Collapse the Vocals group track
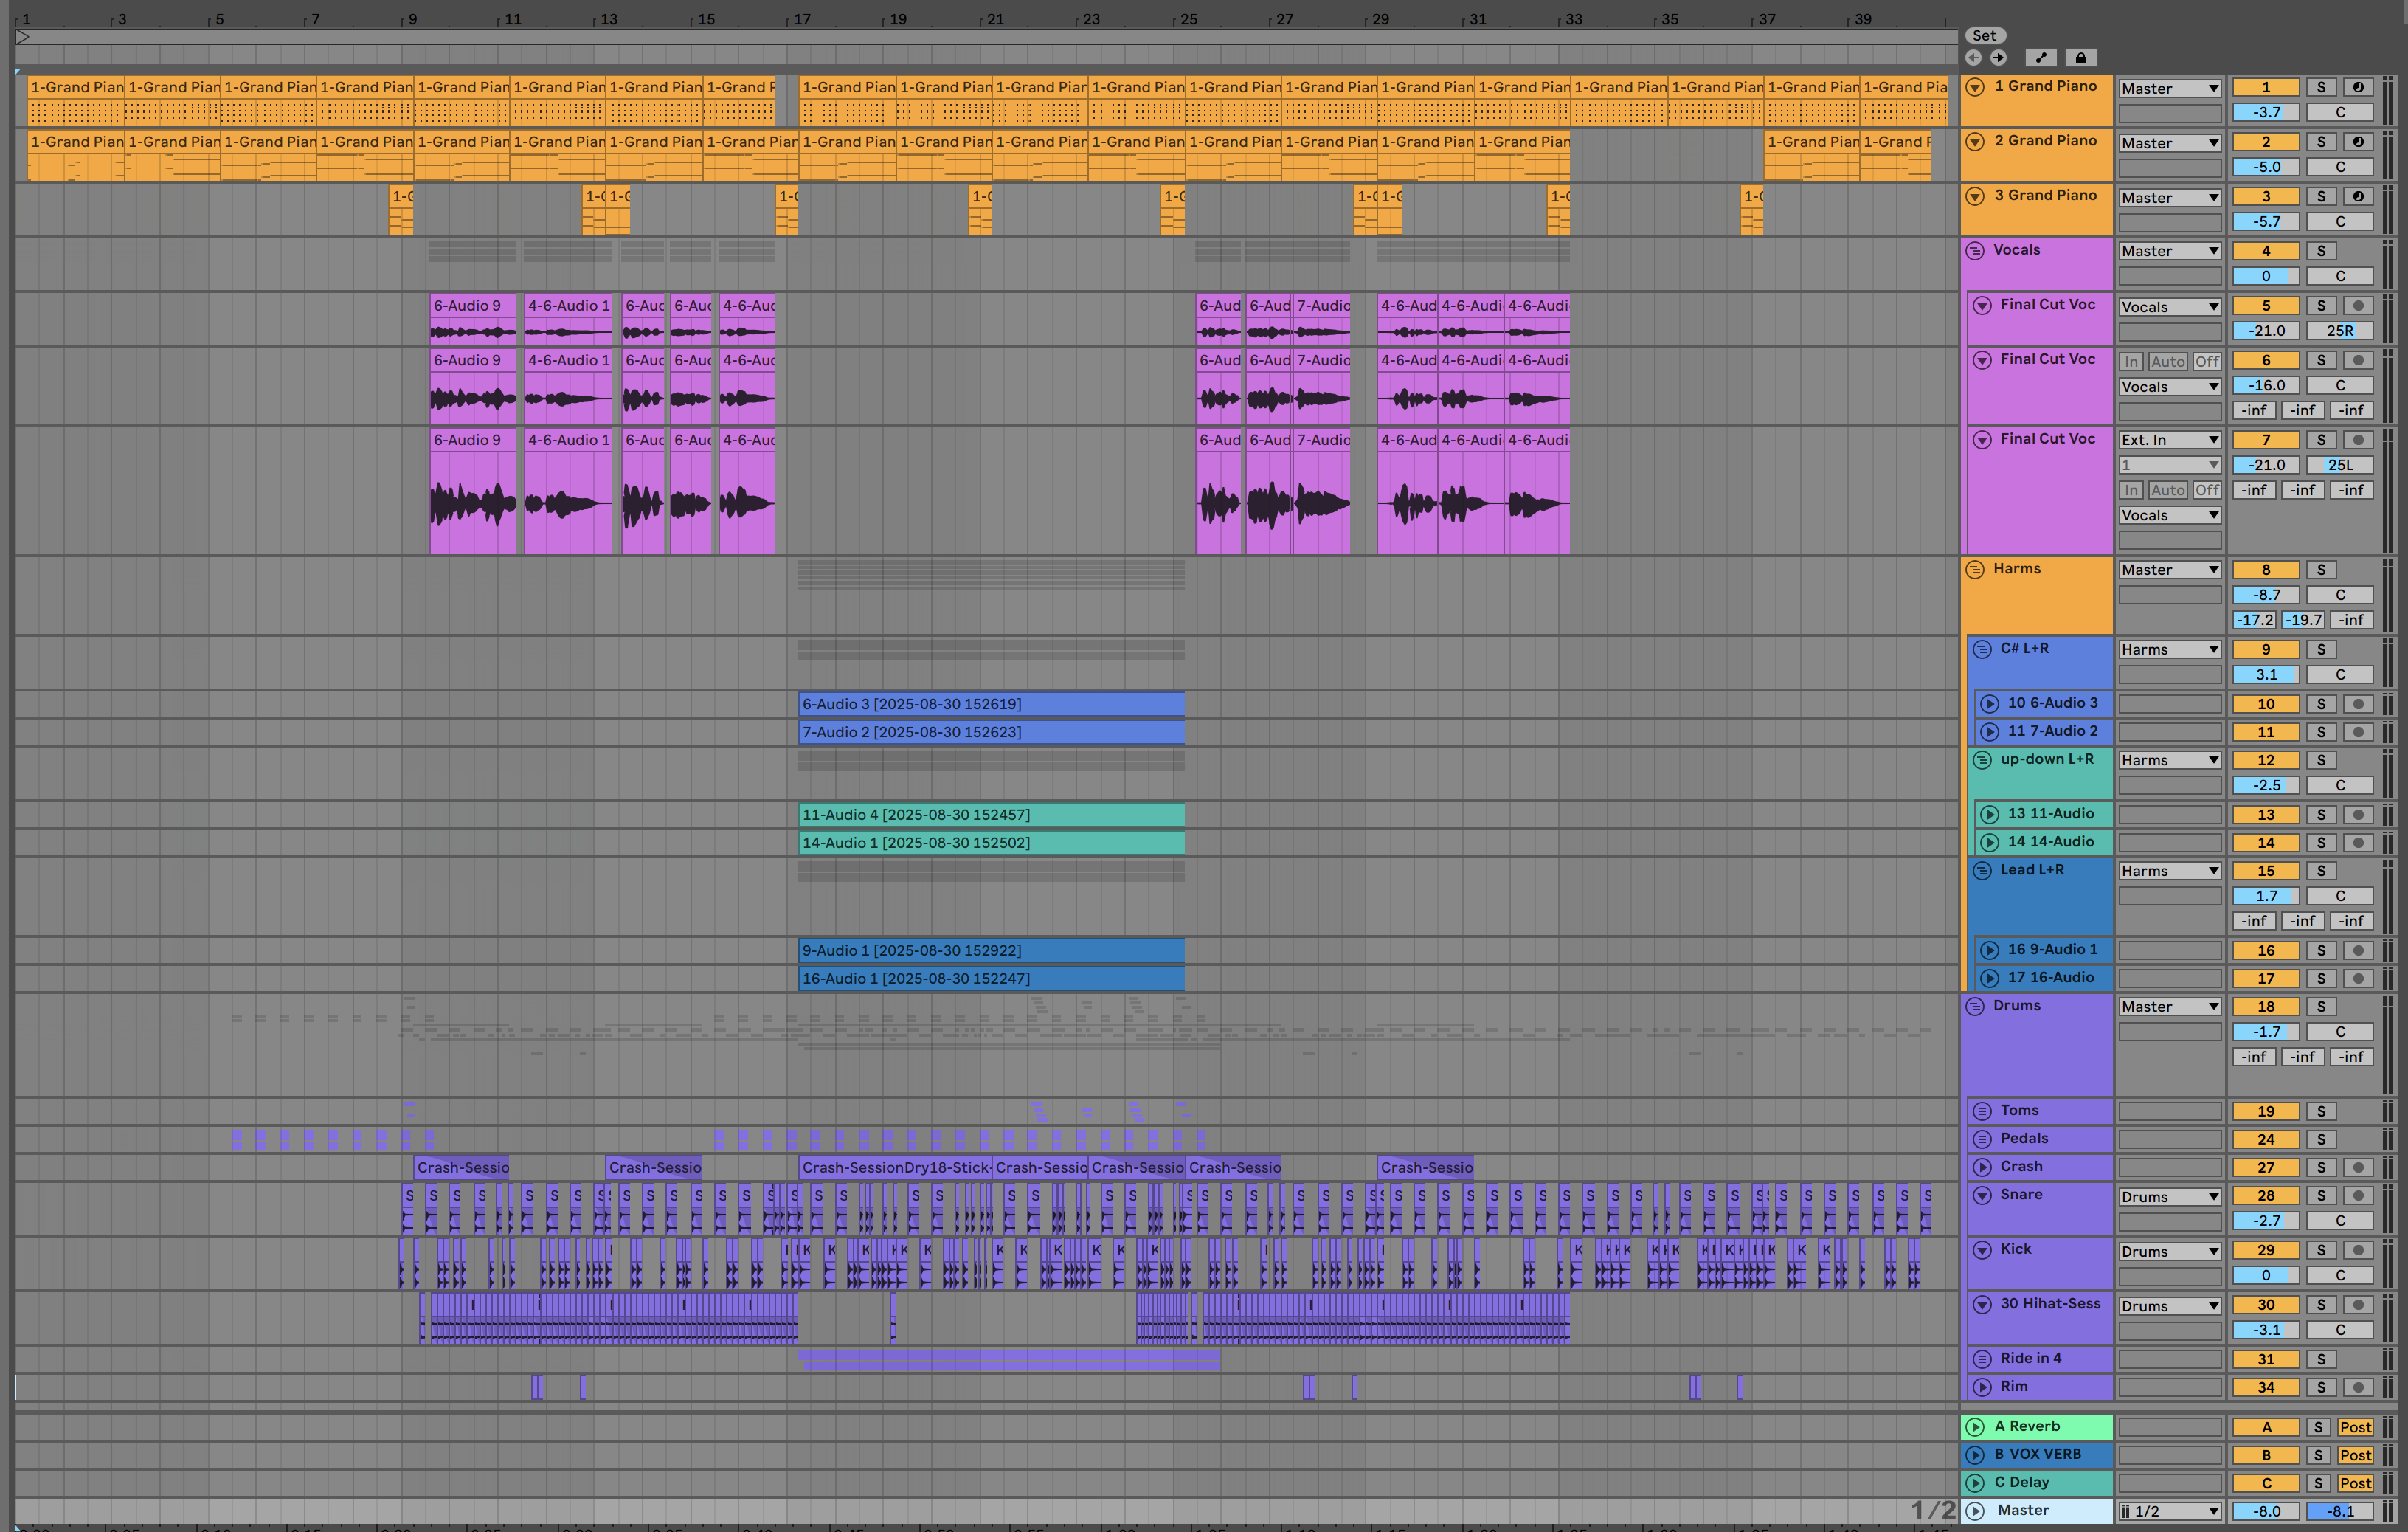The width and height of the screenshot is (2408, 1532). pyautogui.click(x=1975, y=251)
